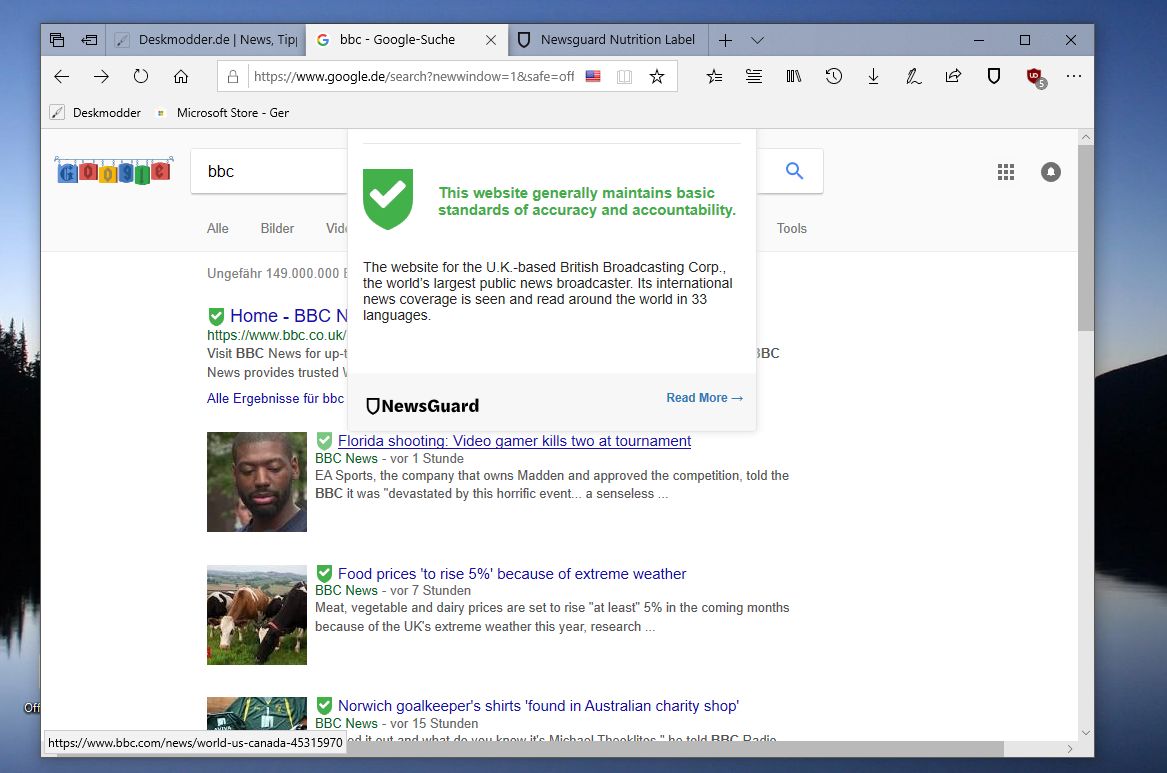The image size is (1167, 773).
Task: Open the downloads arrow icon
Action: point(873,76)
